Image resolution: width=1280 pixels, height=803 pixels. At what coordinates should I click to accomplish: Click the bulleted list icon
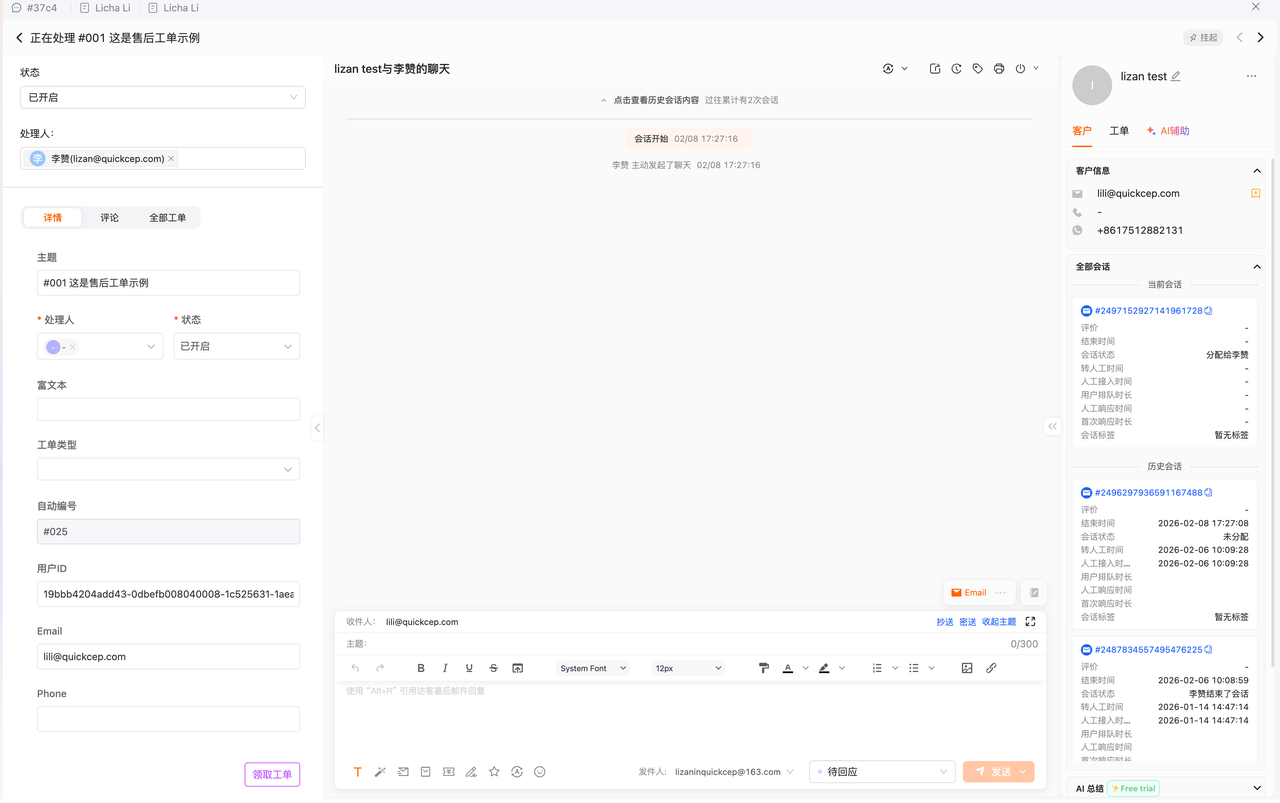click(914, 668)
